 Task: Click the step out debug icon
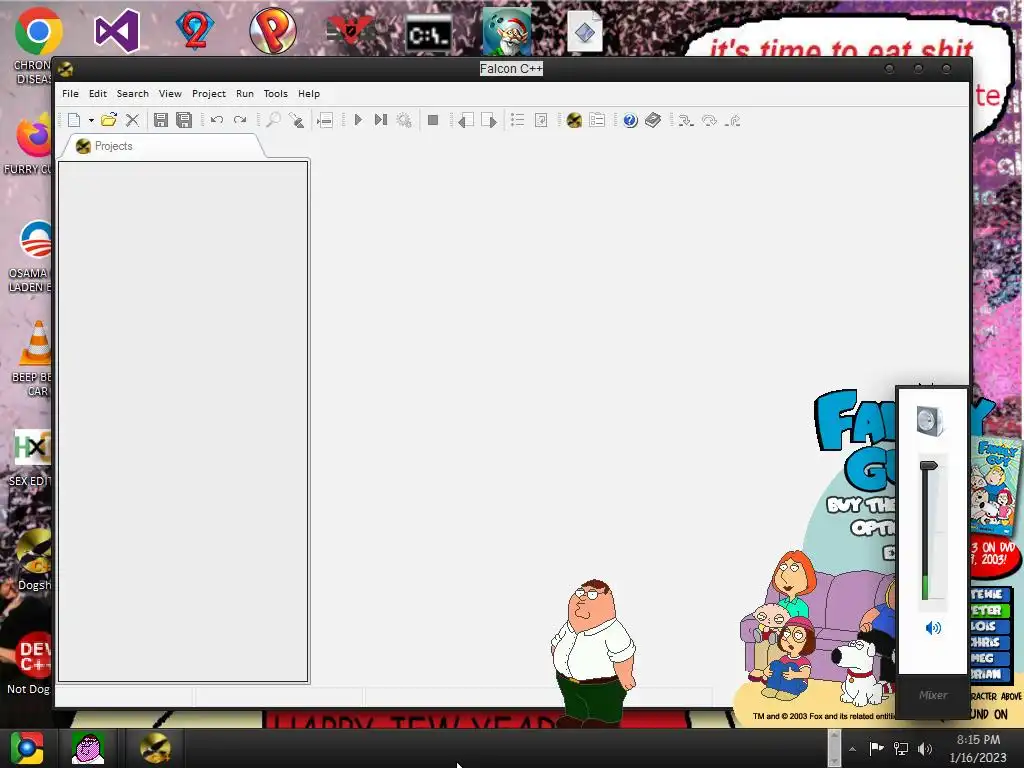tap(733, 120)
